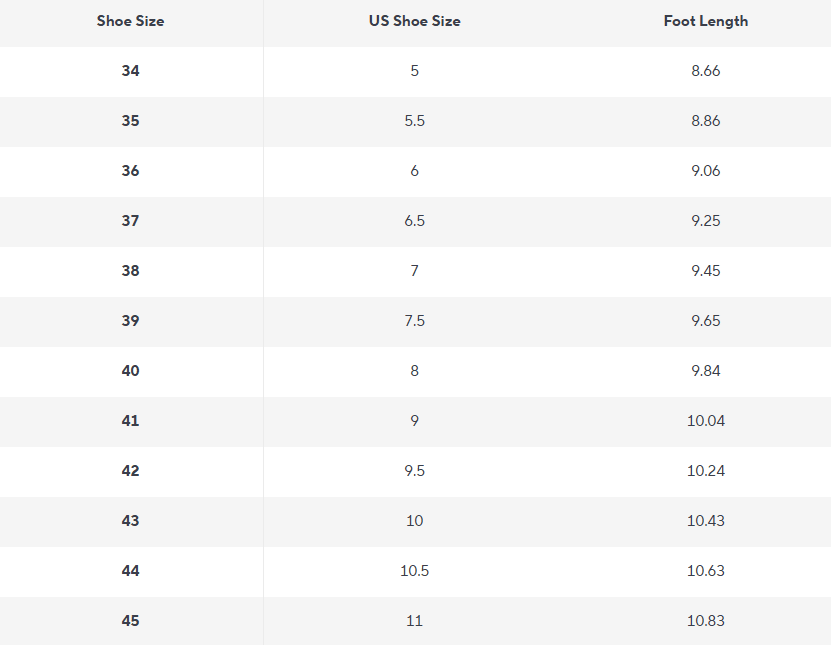This screenshot has width=831, height=645.
Task: Click US shoe size 7.5 value
Action: pos(414,321)
